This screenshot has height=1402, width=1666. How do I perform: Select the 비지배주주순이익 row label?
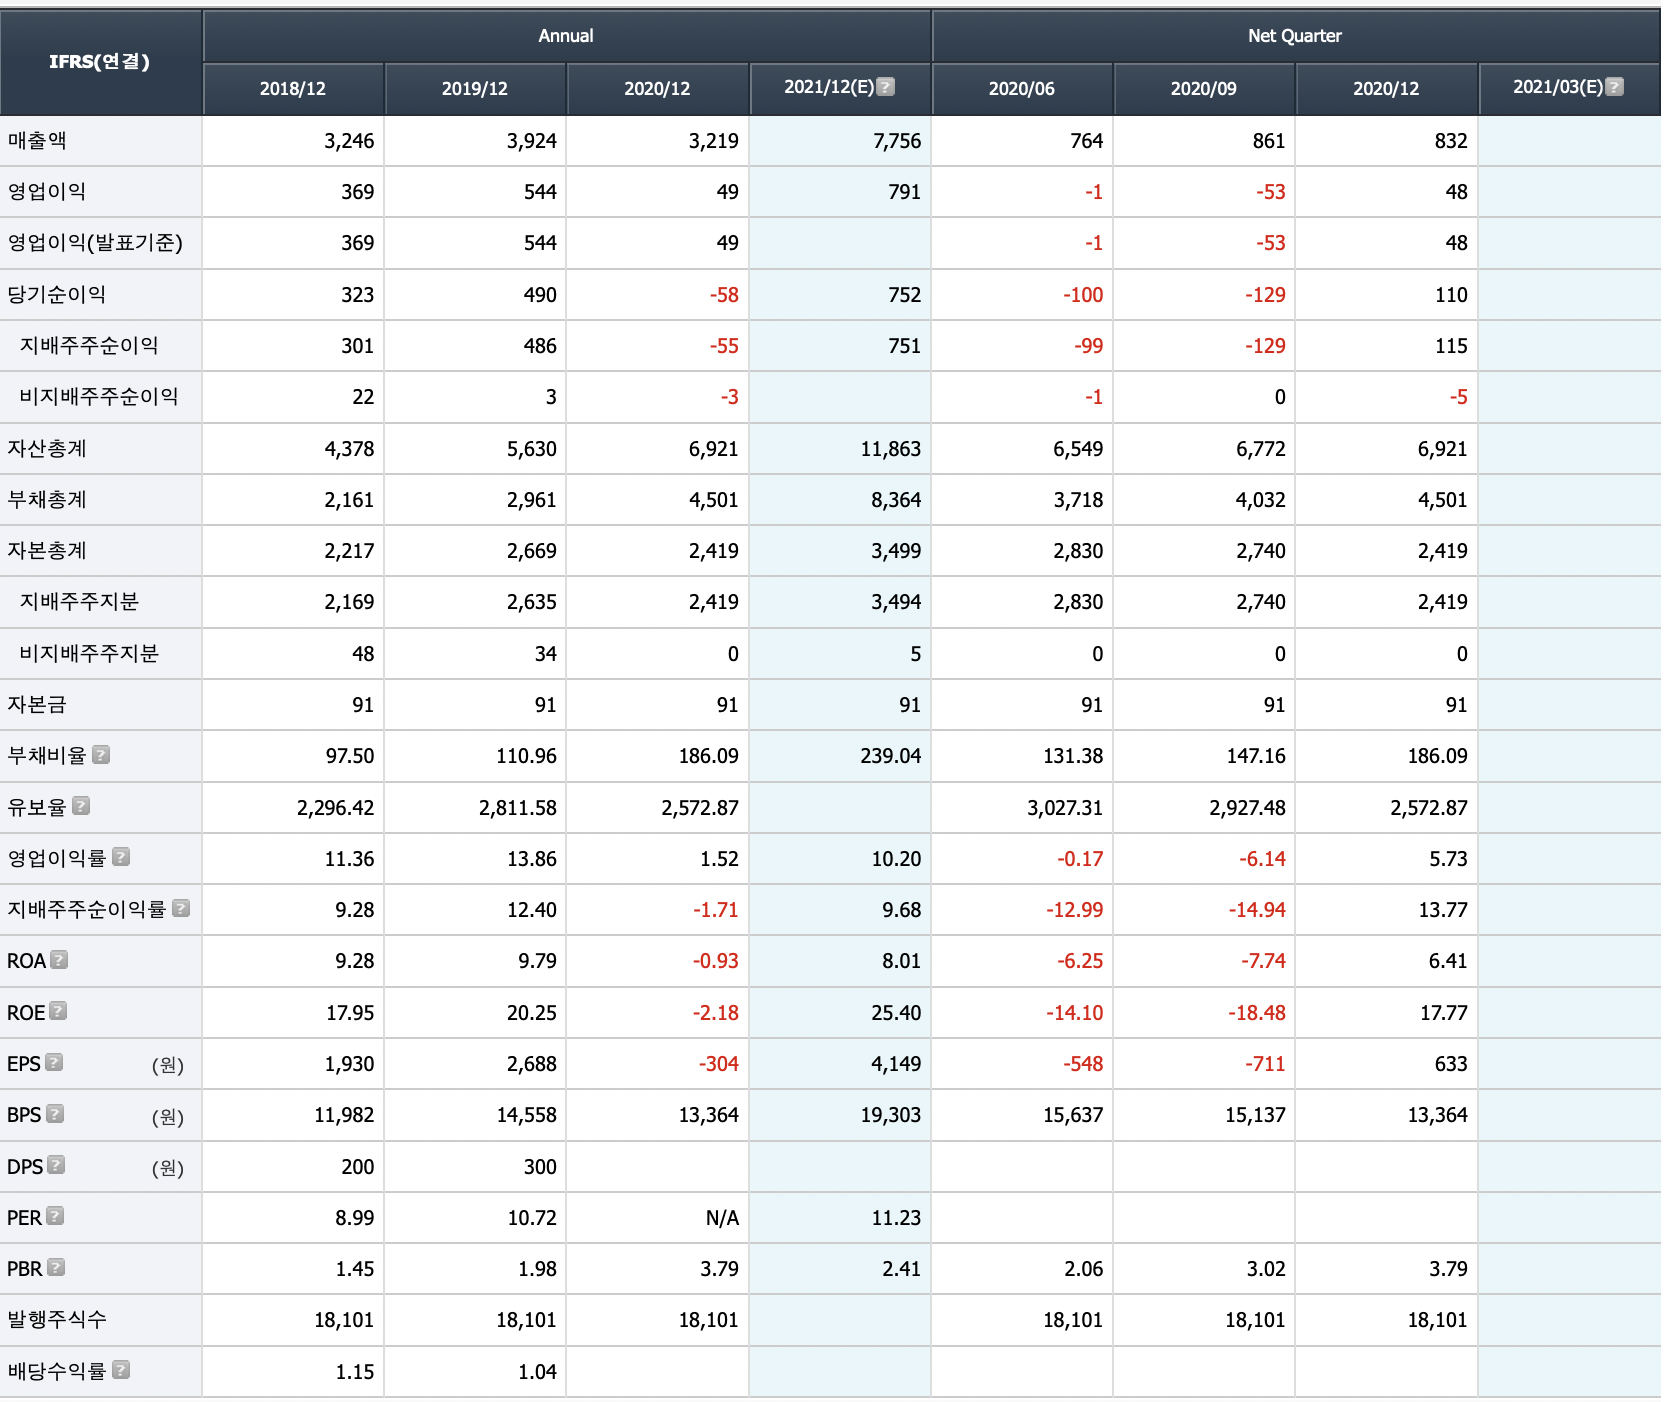[x=99, y=397]
